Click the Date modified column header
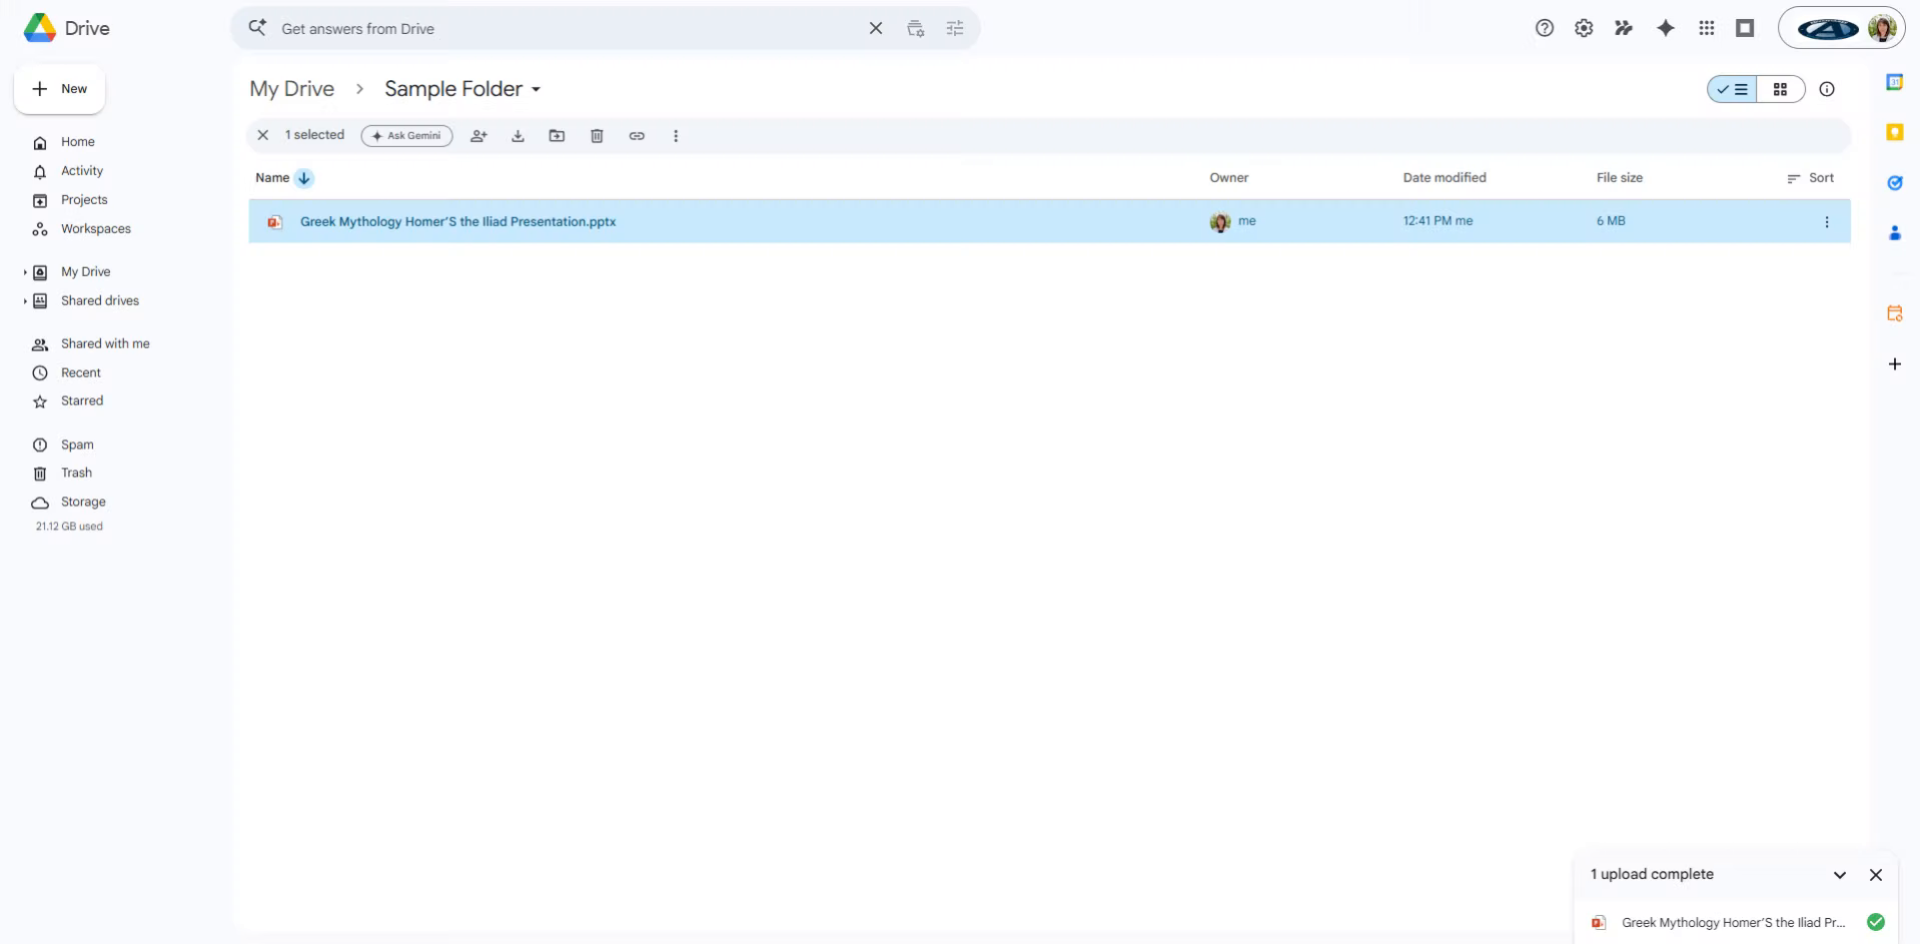This screenshot has width=1920, height=944. coord(1444,178)
